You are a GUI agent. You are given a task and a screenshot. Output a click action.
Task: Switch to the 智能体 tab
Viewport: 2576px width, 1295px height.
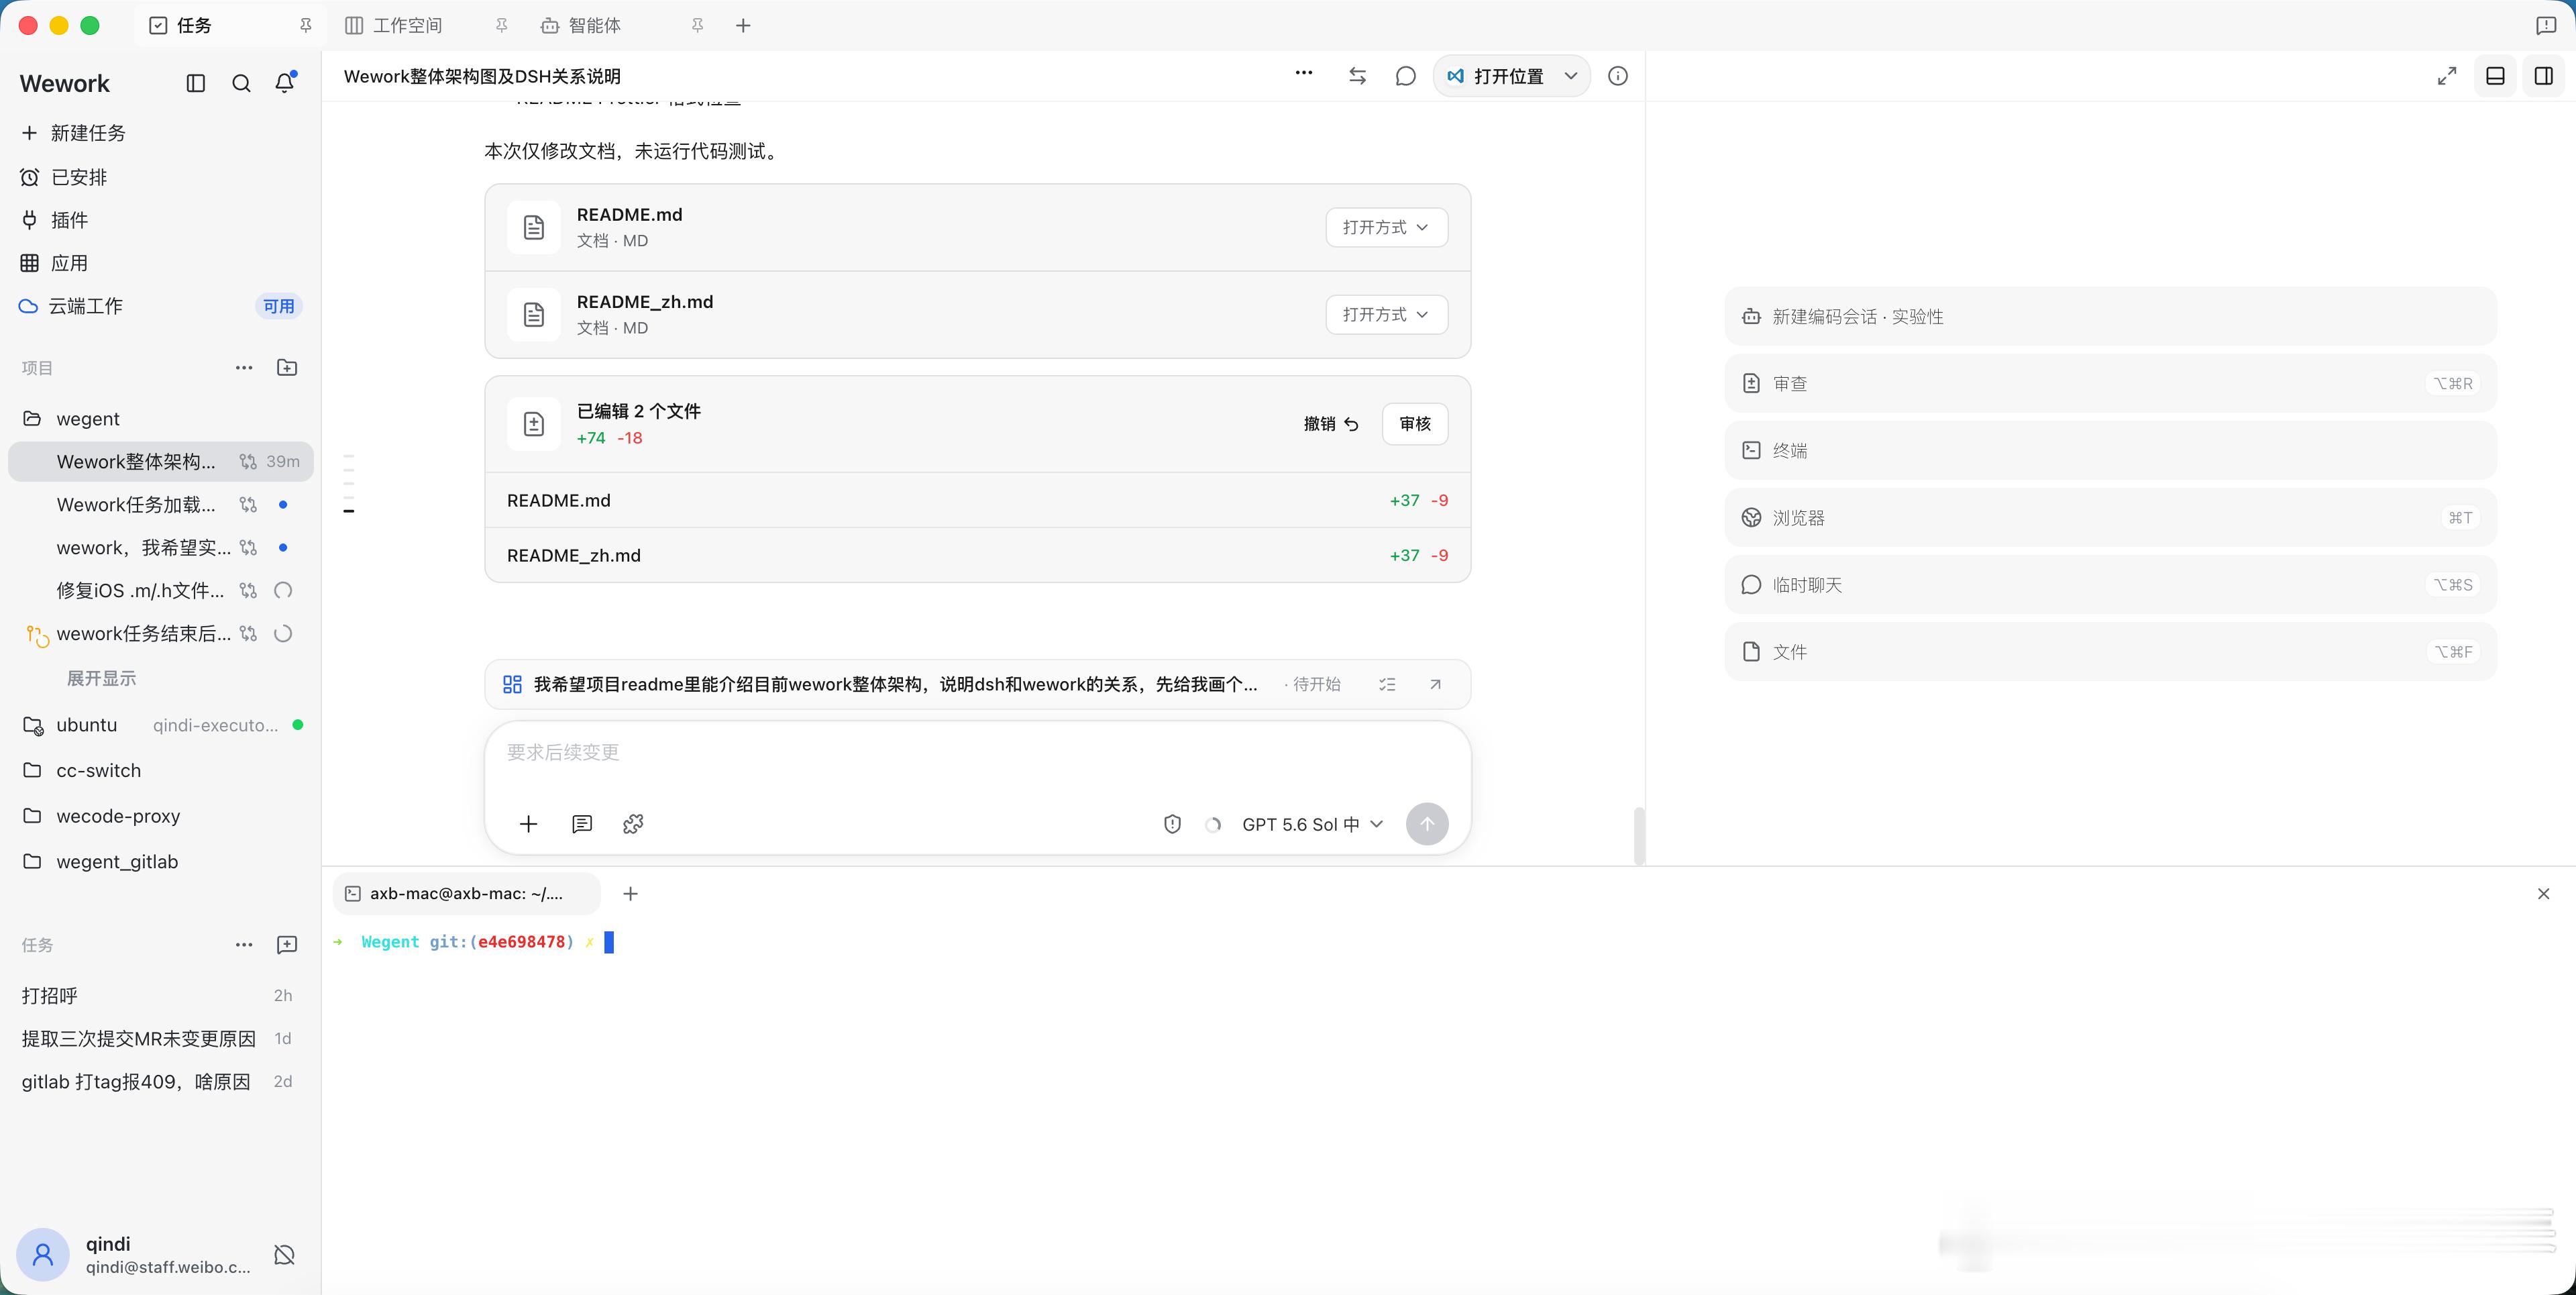coord(581,26)
